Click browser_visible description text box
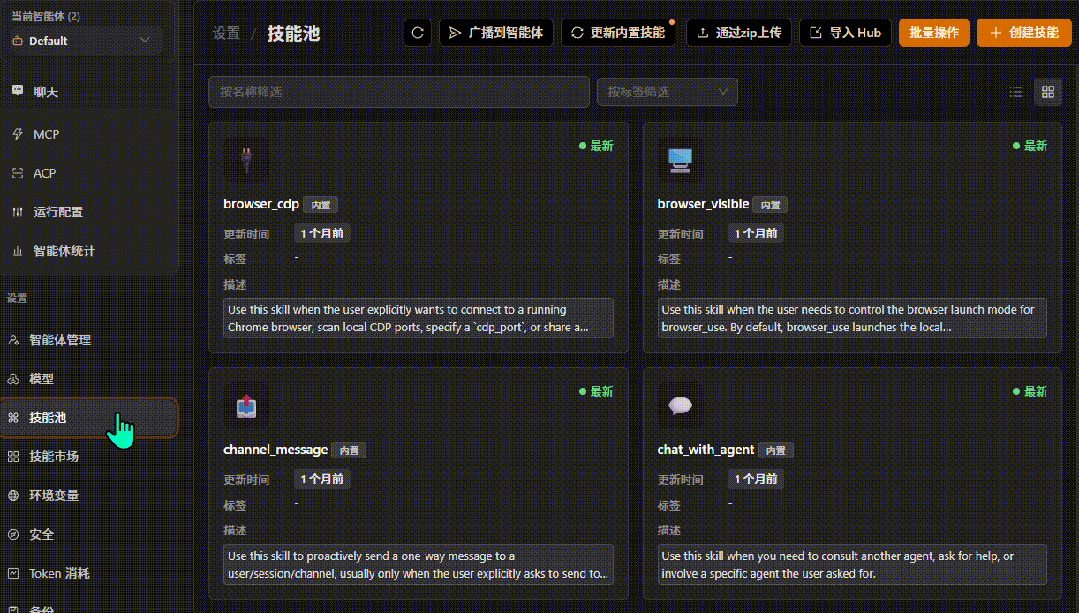The image size is (1079, 613). tap(852, 318)
